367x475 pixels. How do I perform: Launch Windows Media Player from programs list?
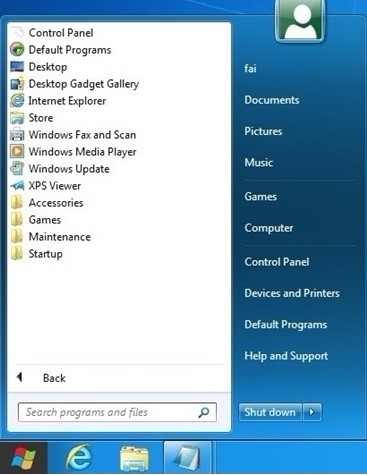(x=73, y=152)
